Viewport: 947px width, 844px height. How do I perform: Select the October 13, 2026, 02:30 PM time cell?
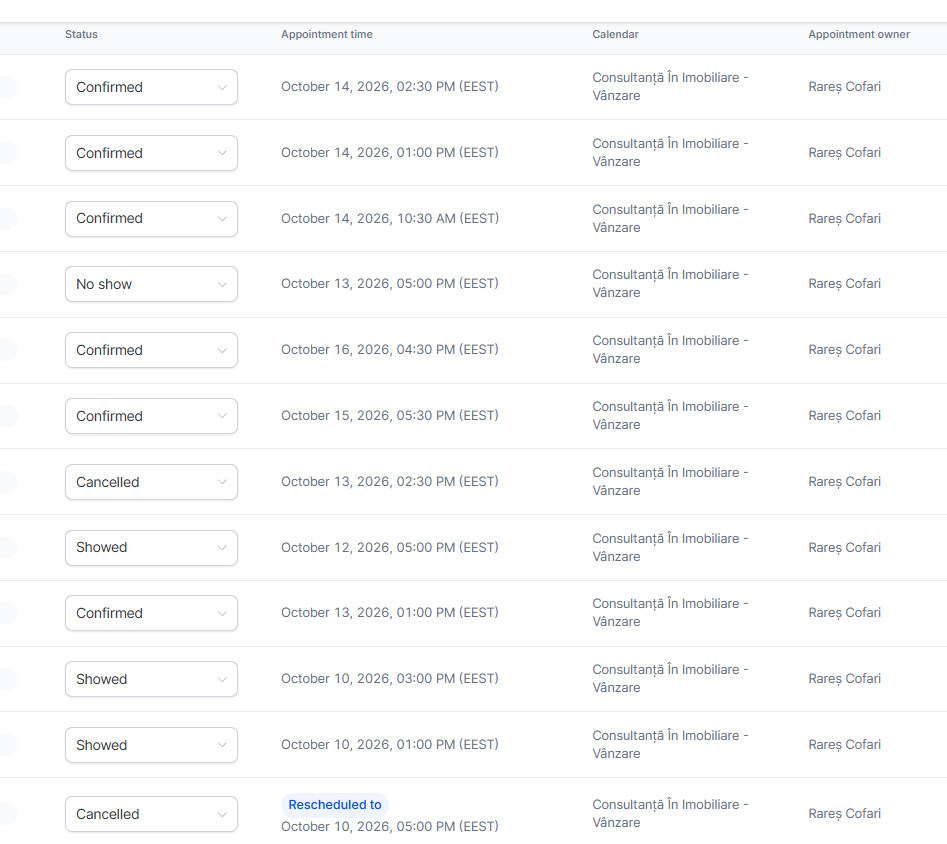tap(390, 481)
